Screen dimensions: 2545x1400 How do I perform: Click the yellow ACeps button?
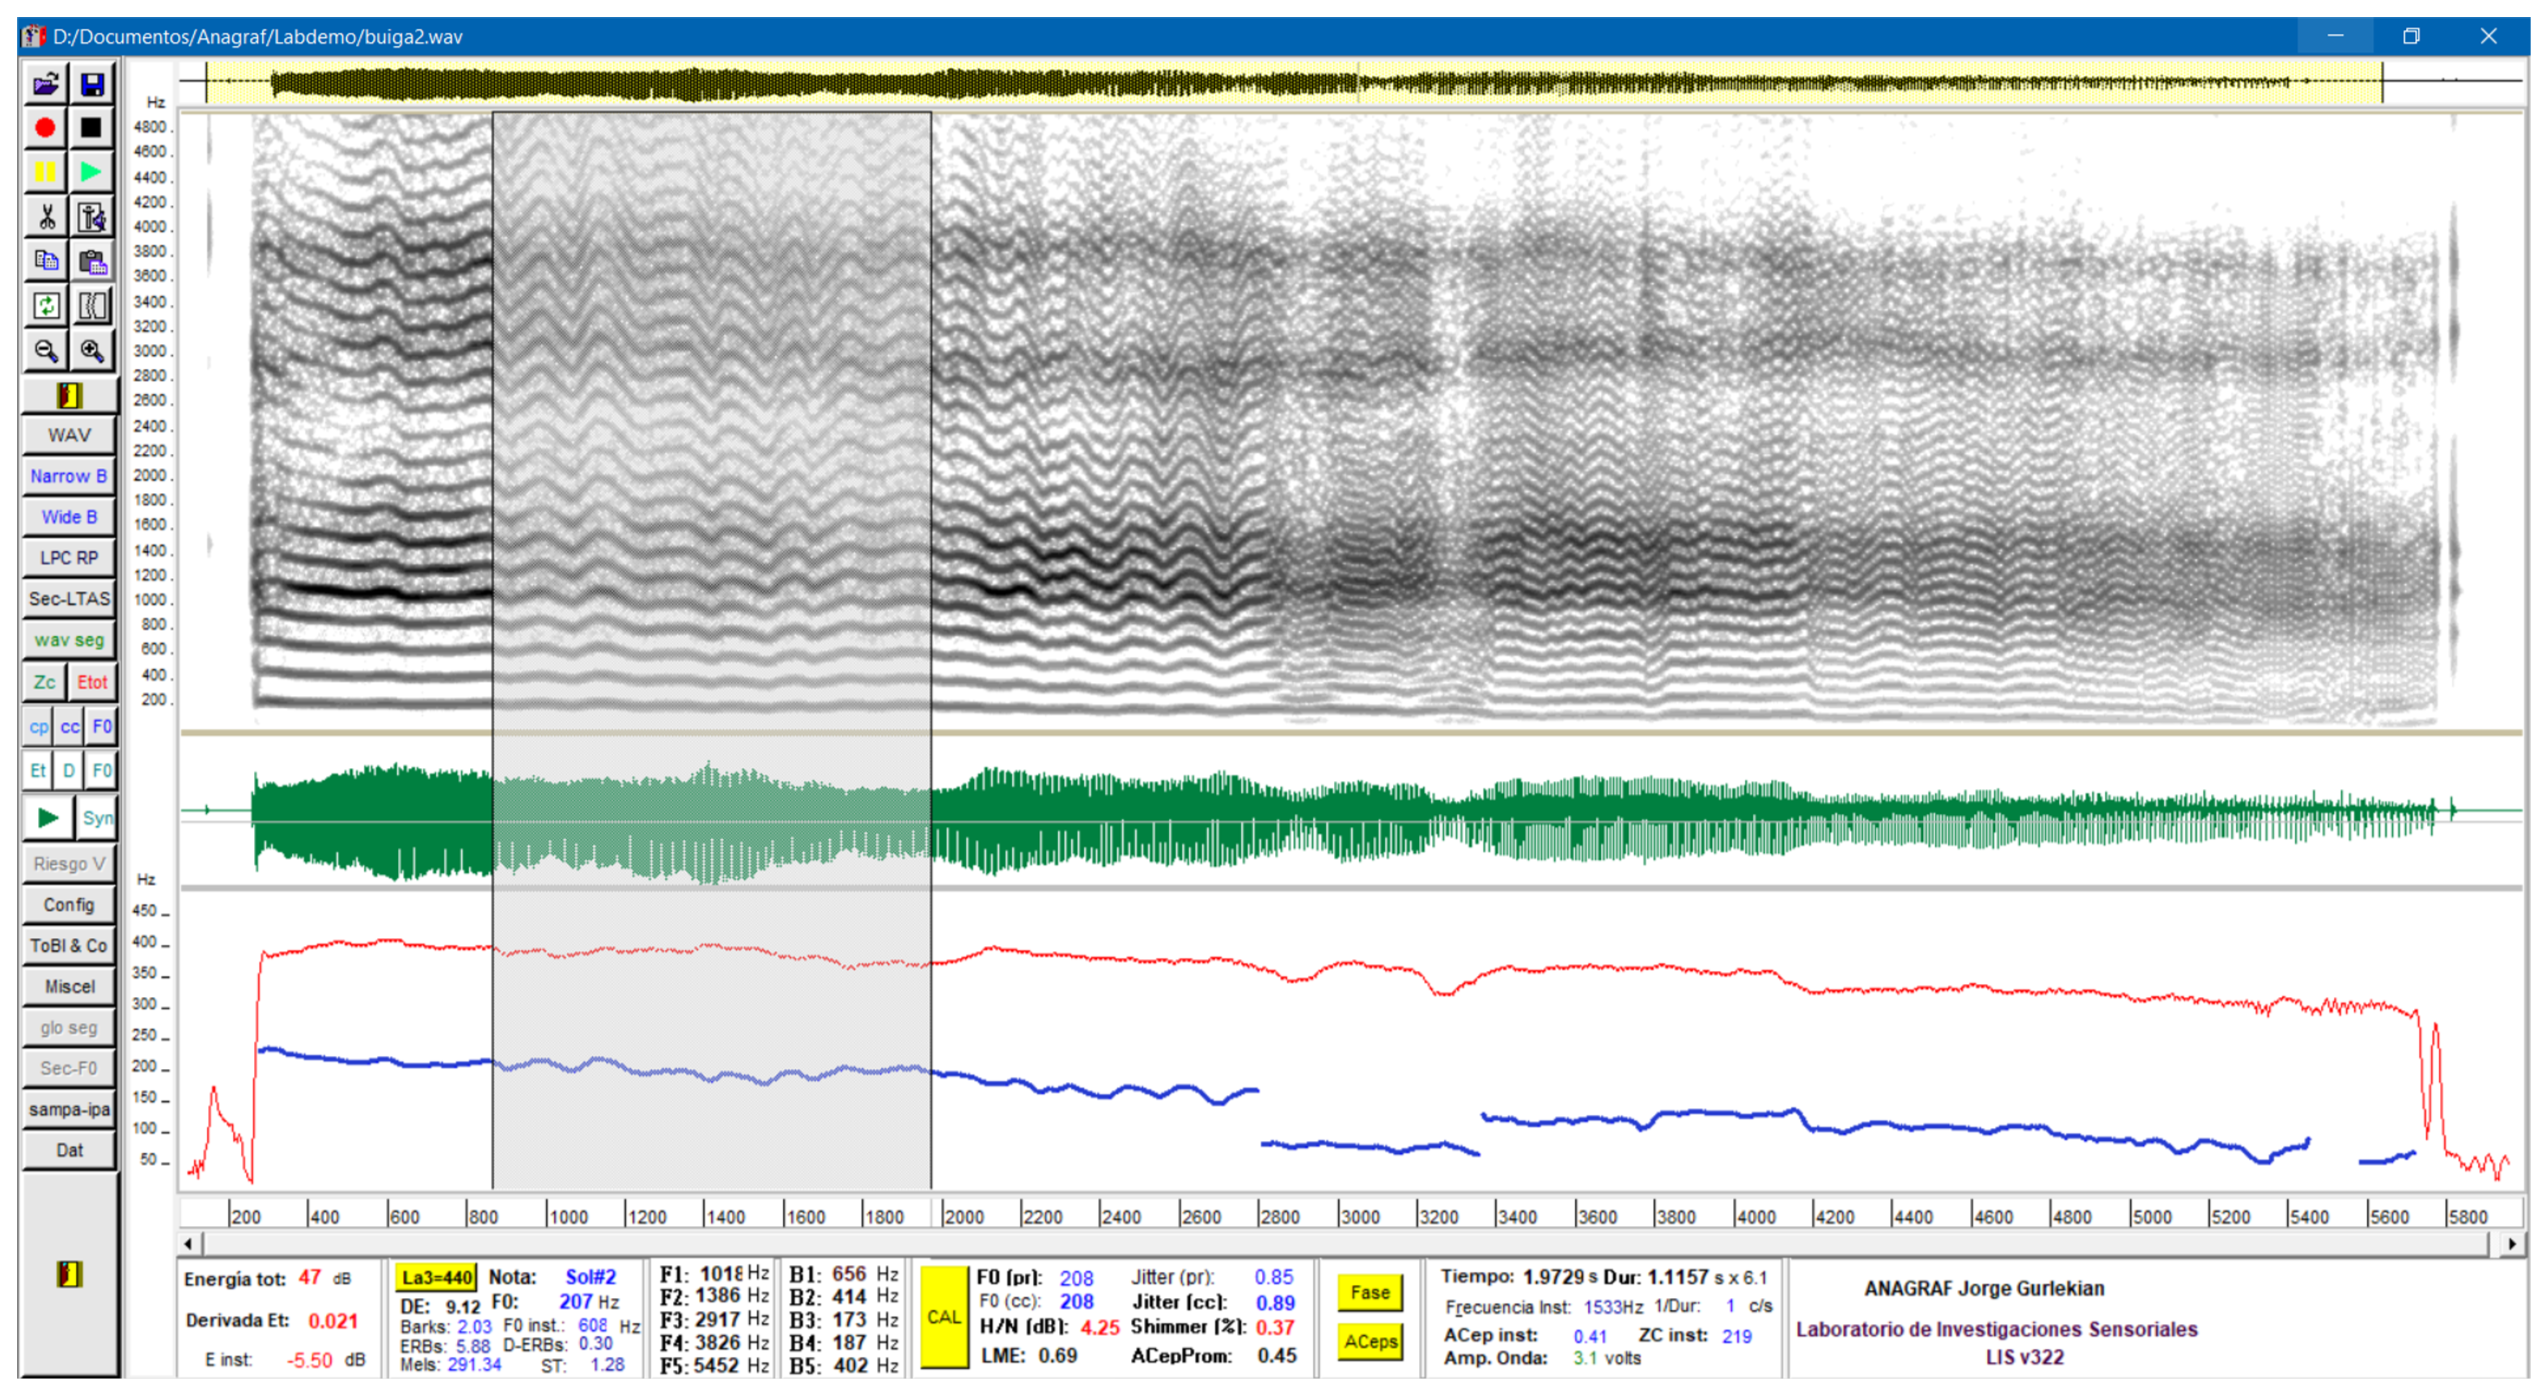(1371, 1343)
